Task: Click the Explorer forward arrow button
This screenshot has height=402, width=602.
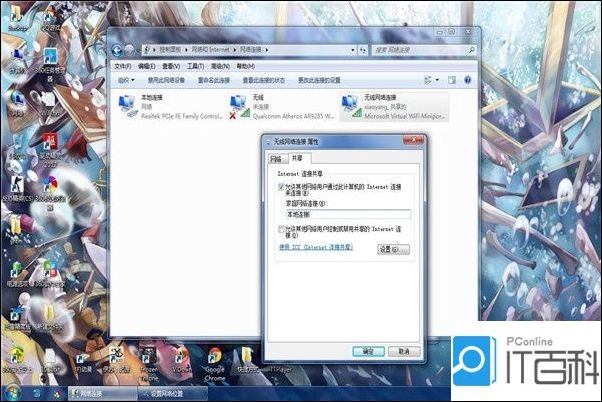Action: coord(130,50)
